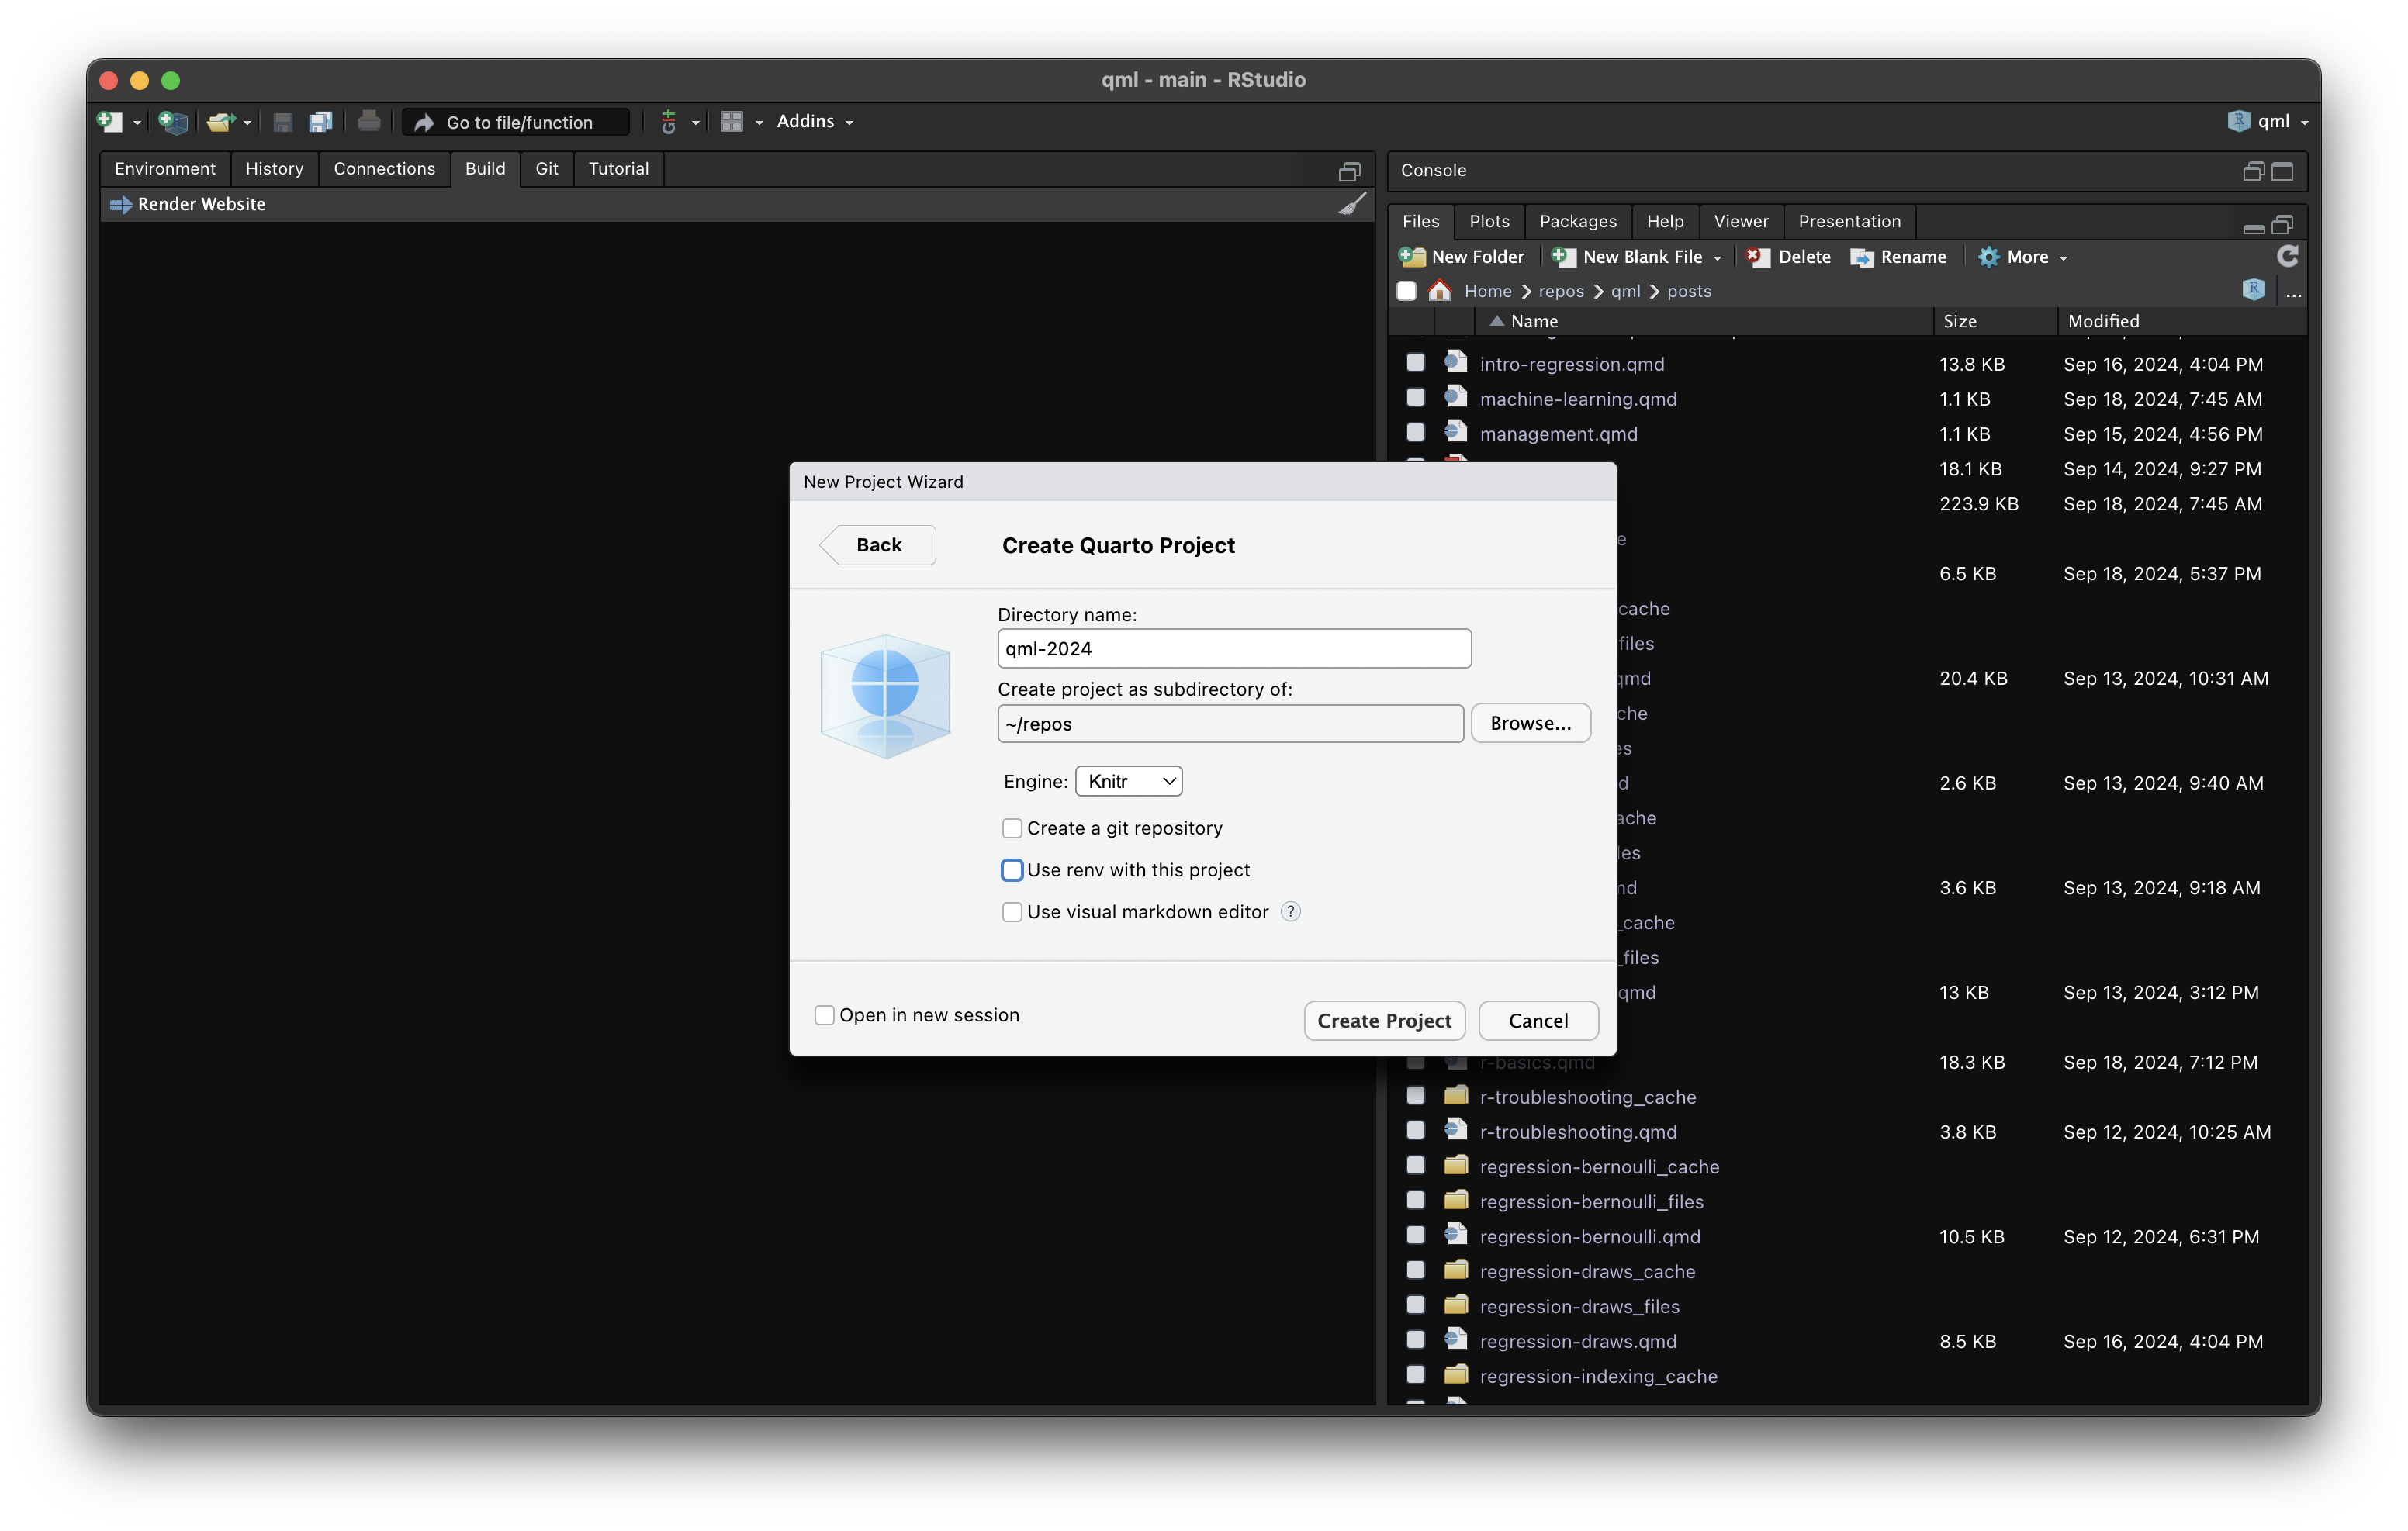
Task: Check the intro-regression.qmd checkbox
Action: [x=1415, y=362]
